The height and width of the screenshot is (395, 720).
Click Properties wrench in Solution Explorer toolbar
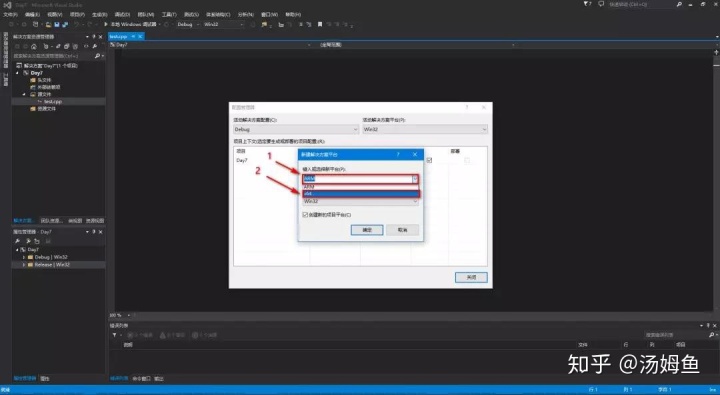pos(94,46)
